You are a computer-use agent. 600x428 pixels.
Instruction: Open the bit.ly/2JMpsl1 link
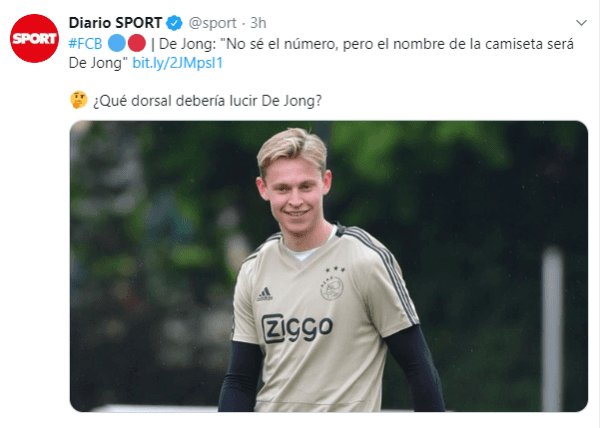tap(178, 63)
